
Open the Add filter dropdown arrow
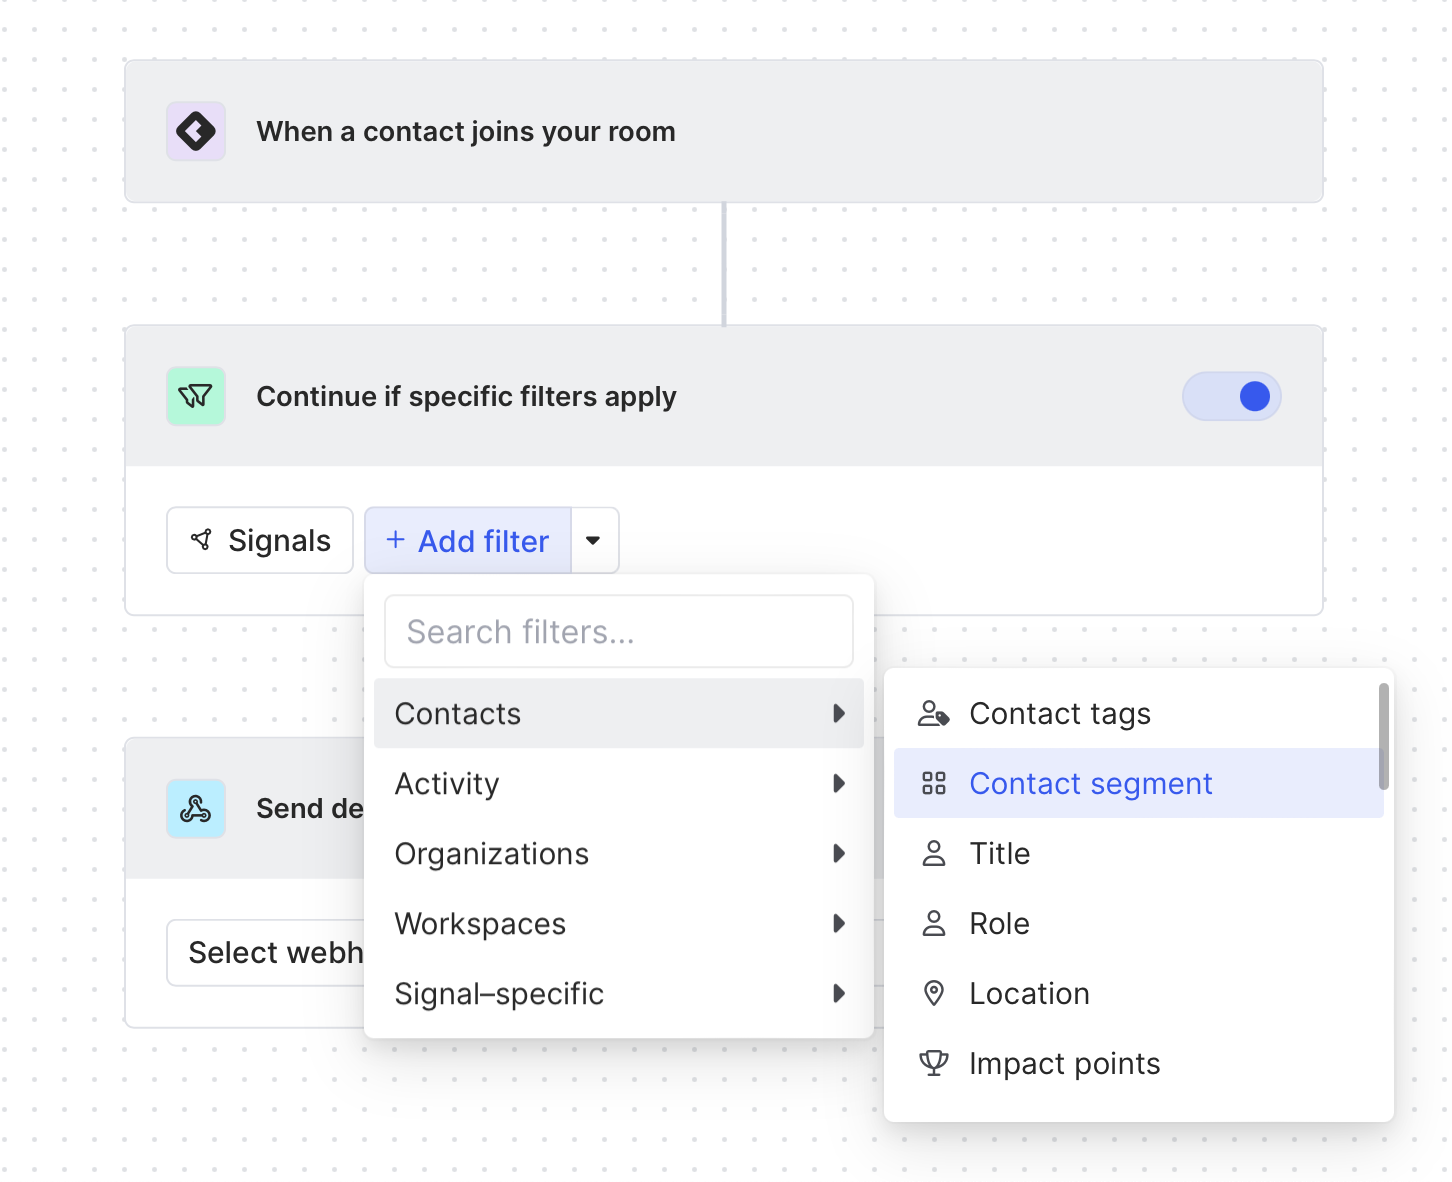coord(594,541)
